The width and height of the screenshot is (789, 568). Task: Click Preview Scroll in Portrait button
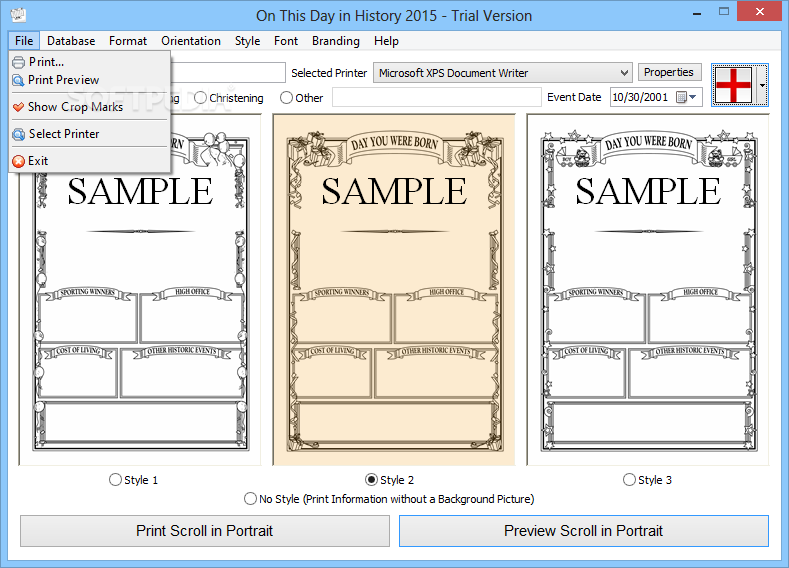click(x=584, y=531)
